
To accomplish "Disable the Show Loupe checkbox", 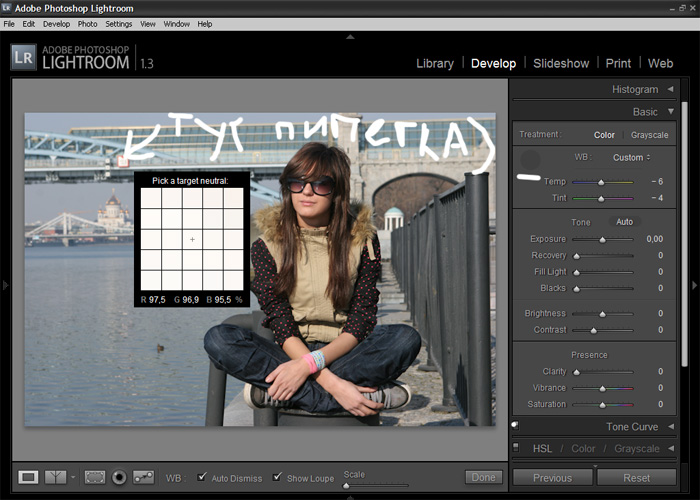I will 277,477.
